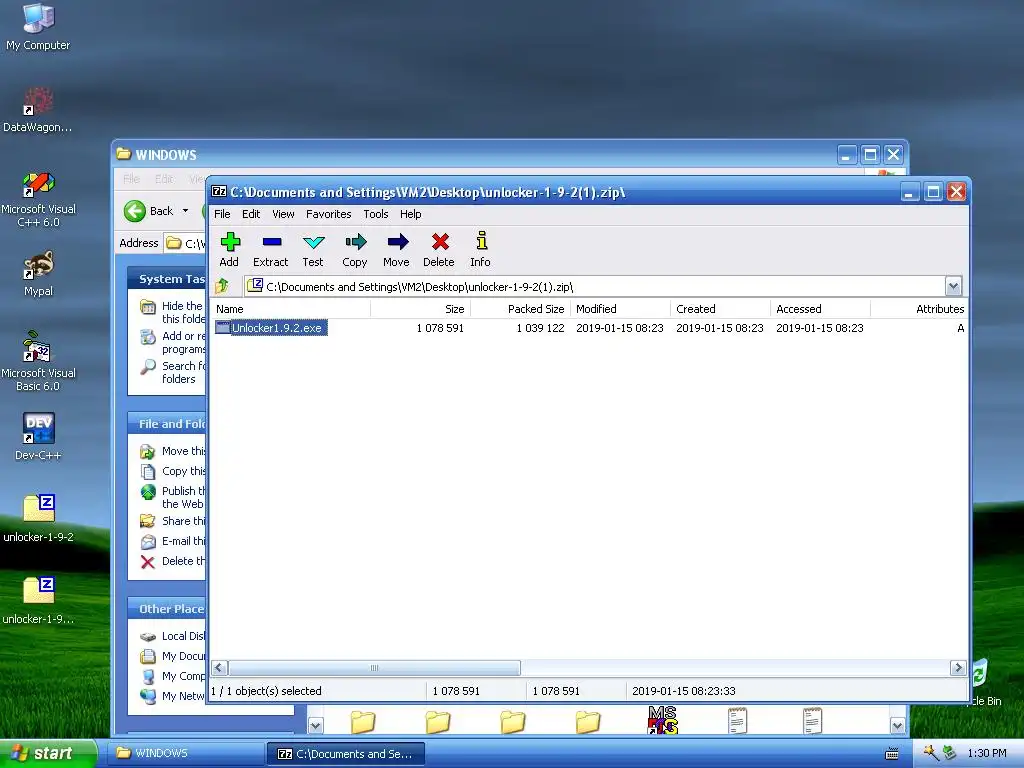Click the Back button in WINDOWS explorer
Image resolution: width=1024 pixels, height=768 pixels.
click(x=150, y=211)
